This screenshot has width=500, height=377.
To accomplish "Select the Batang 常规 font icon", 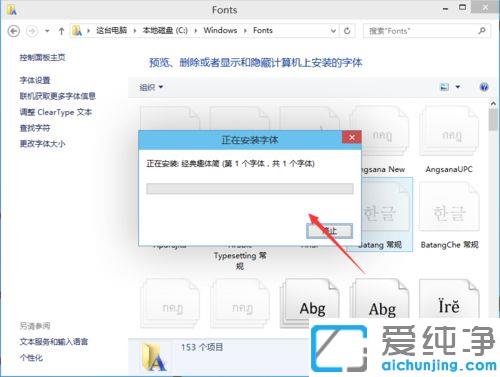I will point(387,207).
